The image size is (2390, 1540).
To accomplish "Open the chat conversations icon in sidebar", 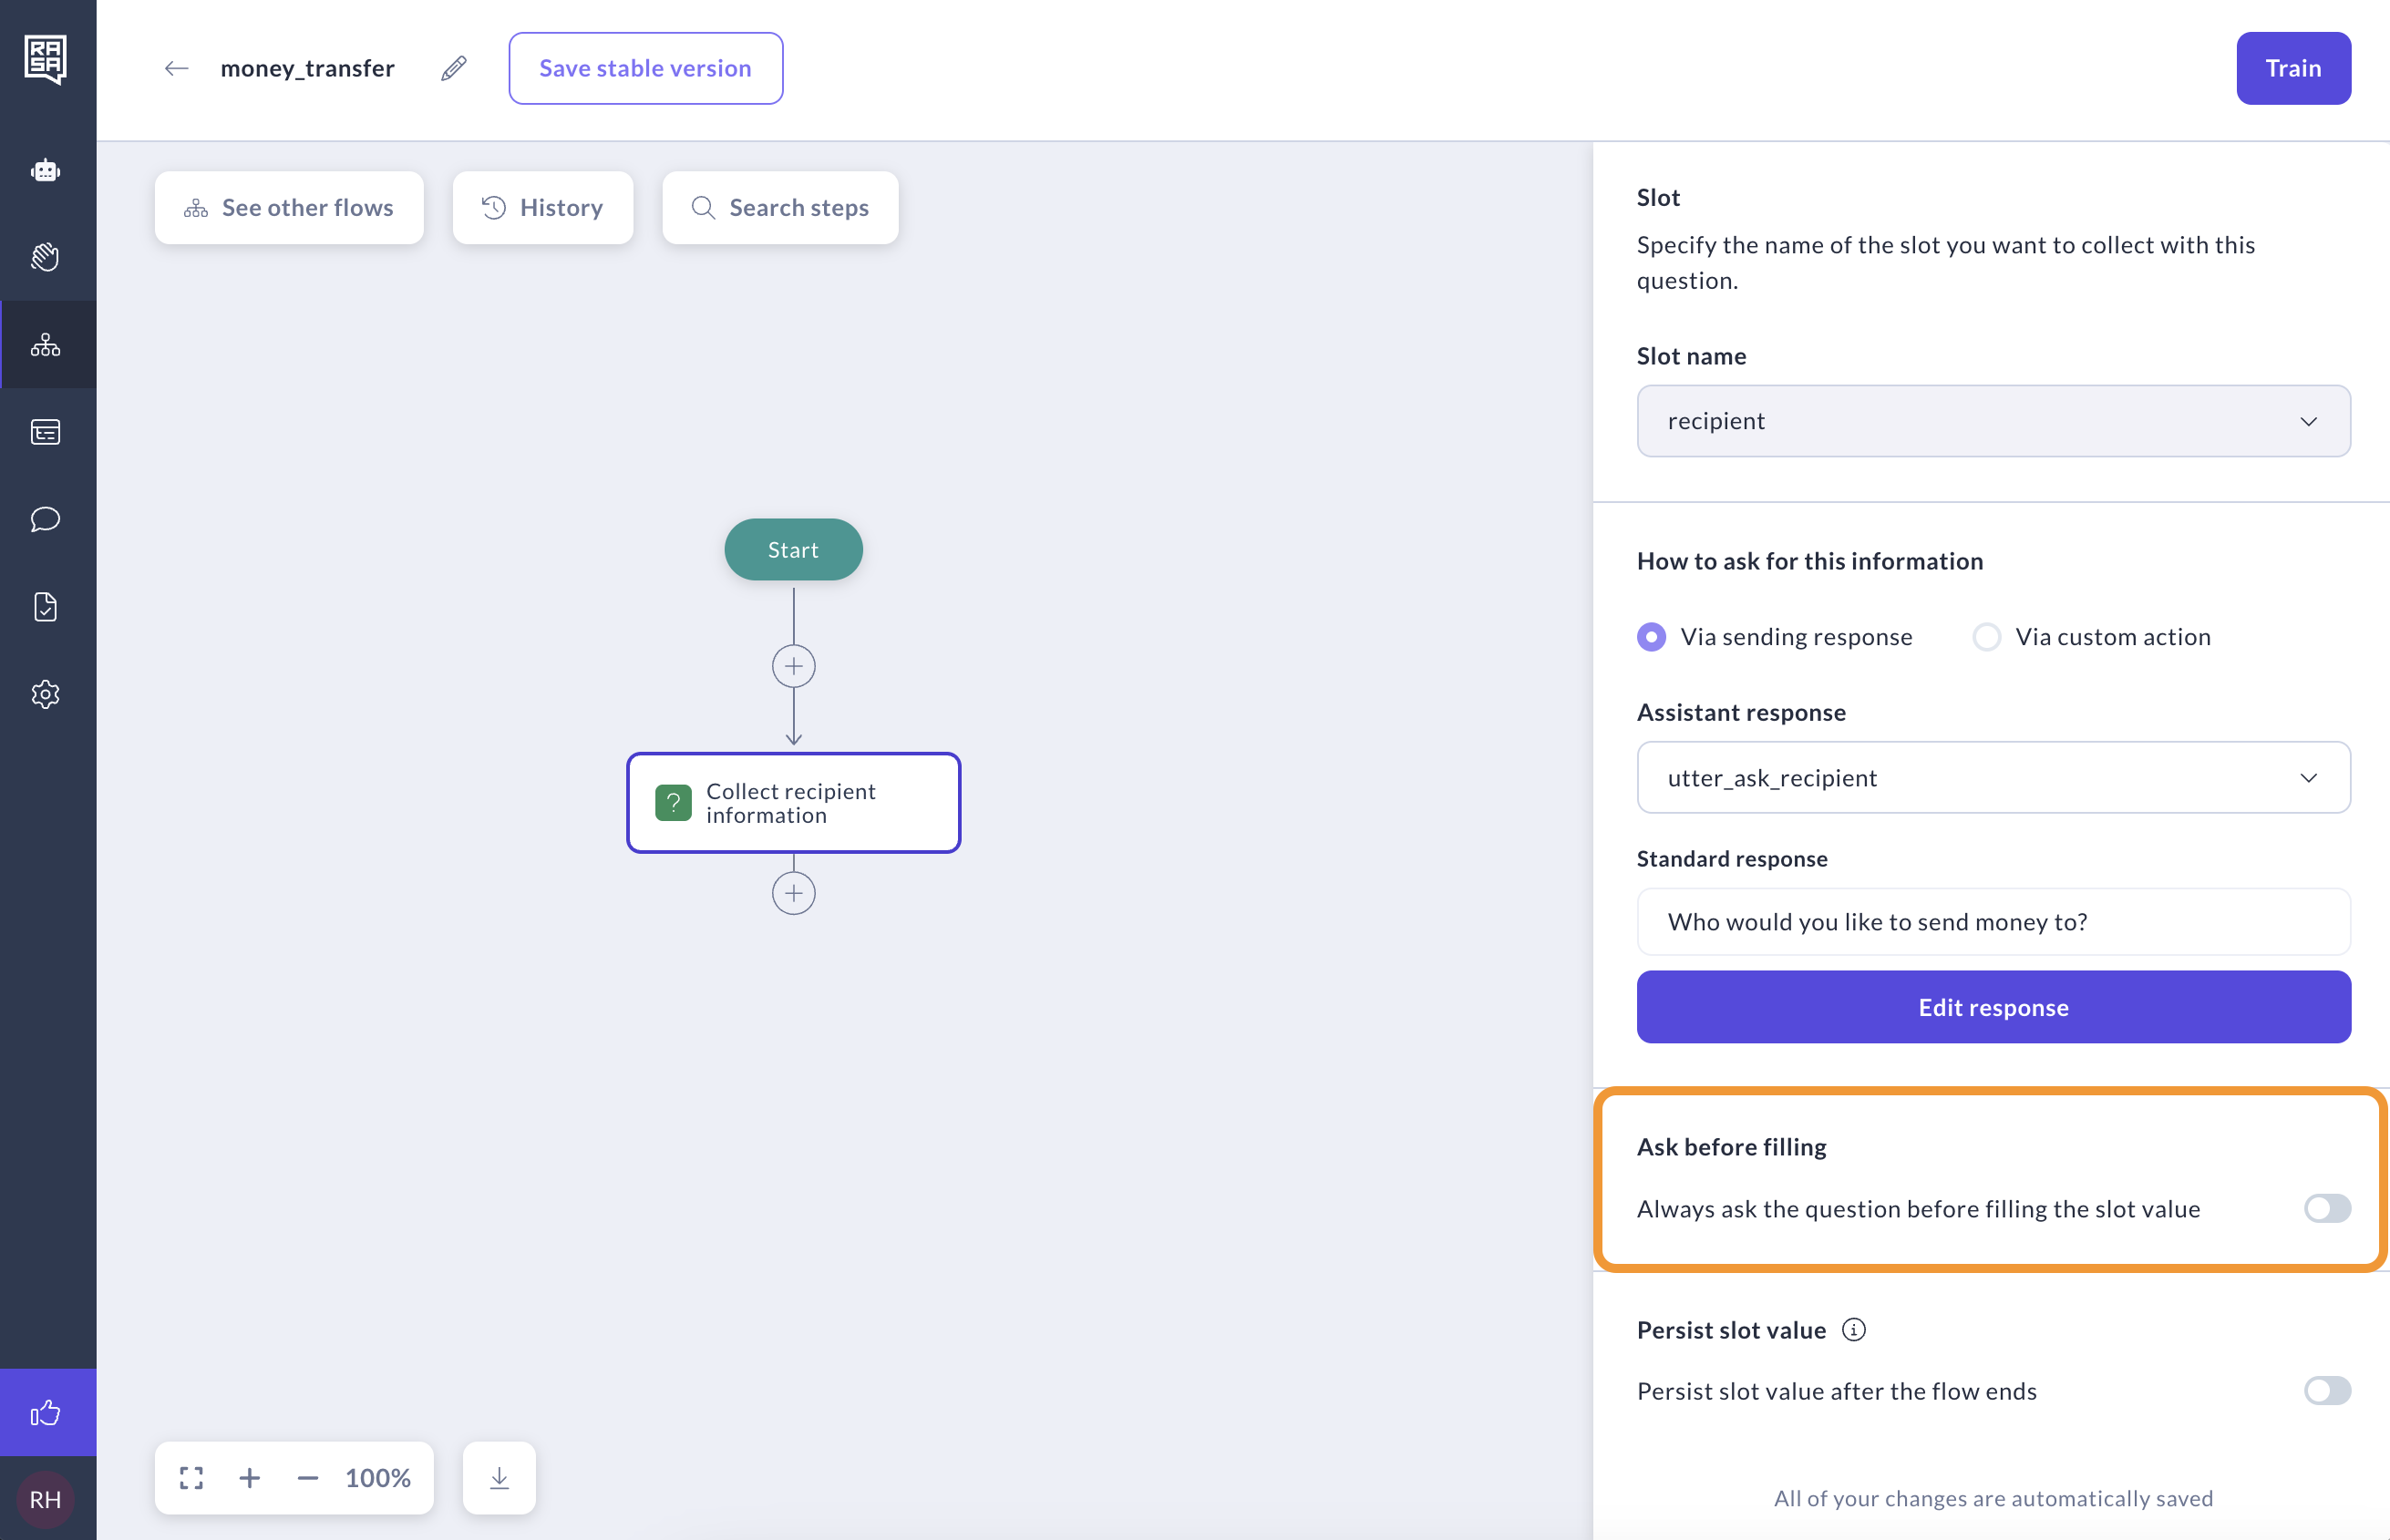I will 46,519.
